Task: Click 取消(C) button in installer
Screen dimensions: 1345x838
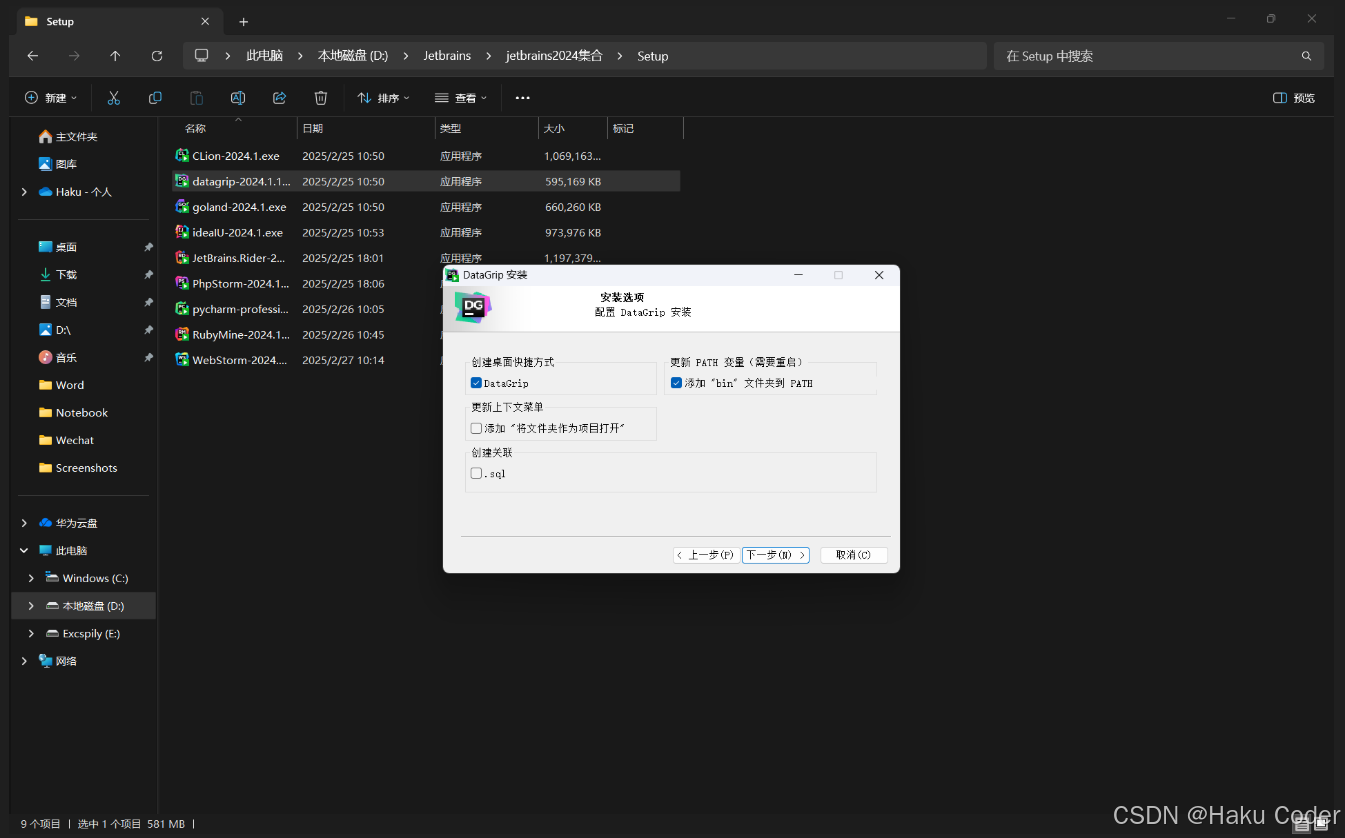Action: click(x=854, y=555)
